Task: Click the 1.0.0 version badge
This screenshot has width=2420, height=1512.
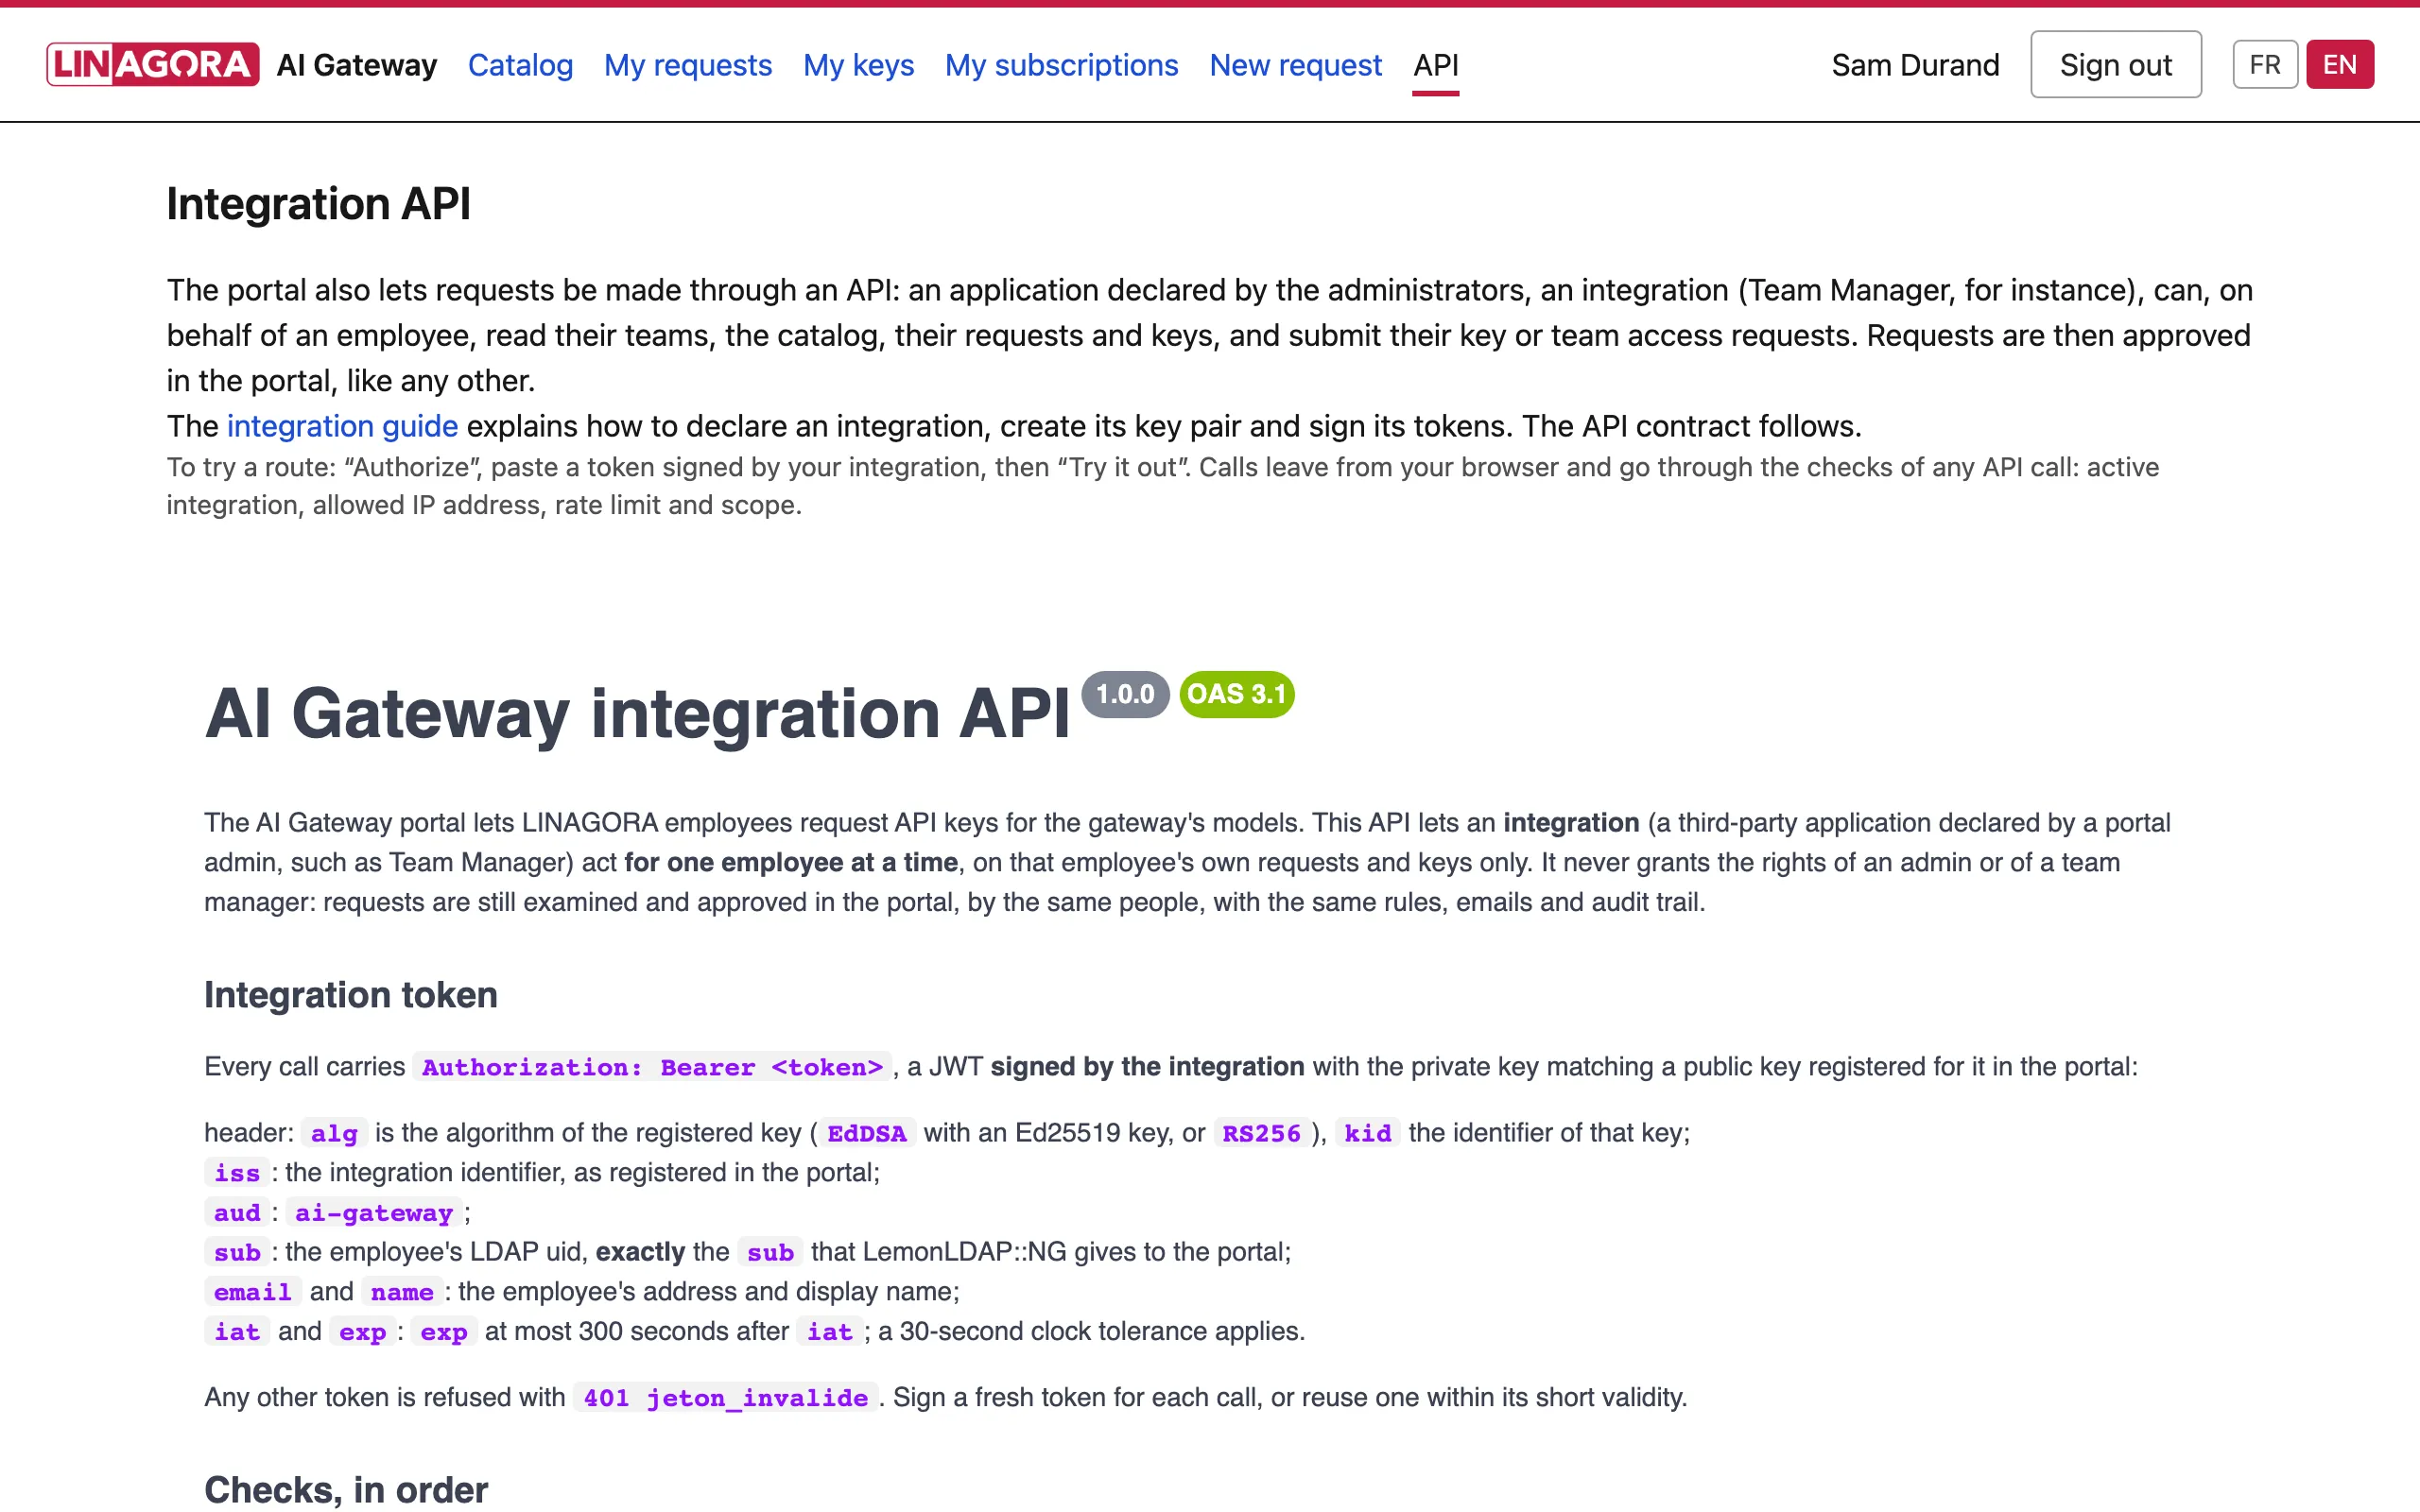Action: click(1125, 694)
